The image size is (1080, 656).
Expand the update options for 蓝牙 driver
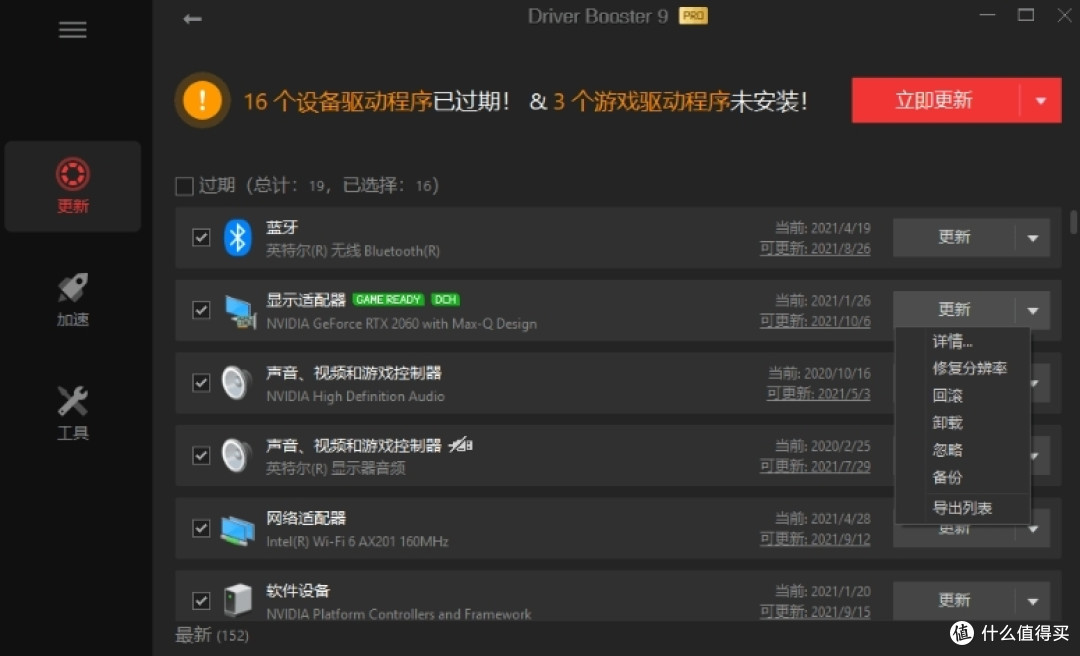1032,237
